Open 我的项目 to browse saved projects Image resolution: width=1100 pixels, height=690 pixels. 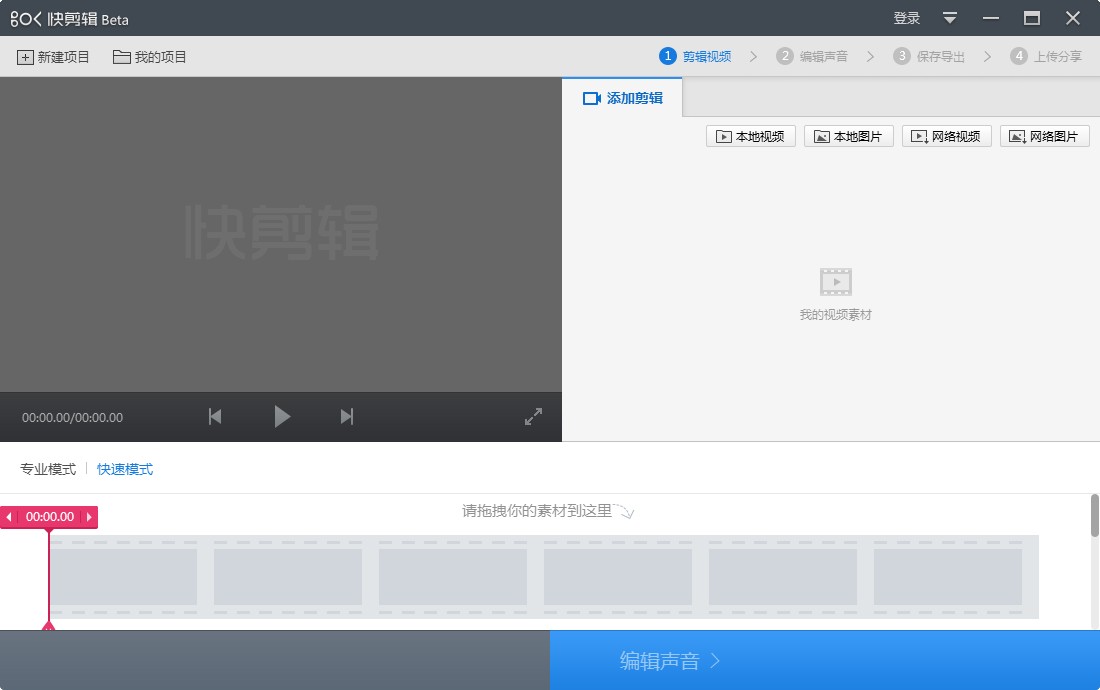[x=150, y=57]
